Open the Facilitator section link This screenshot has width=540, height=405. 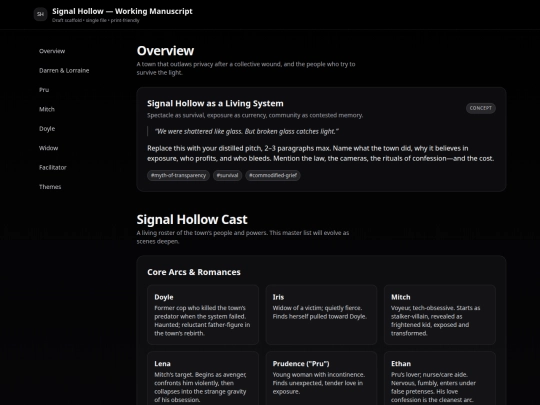tap(53, 167)
